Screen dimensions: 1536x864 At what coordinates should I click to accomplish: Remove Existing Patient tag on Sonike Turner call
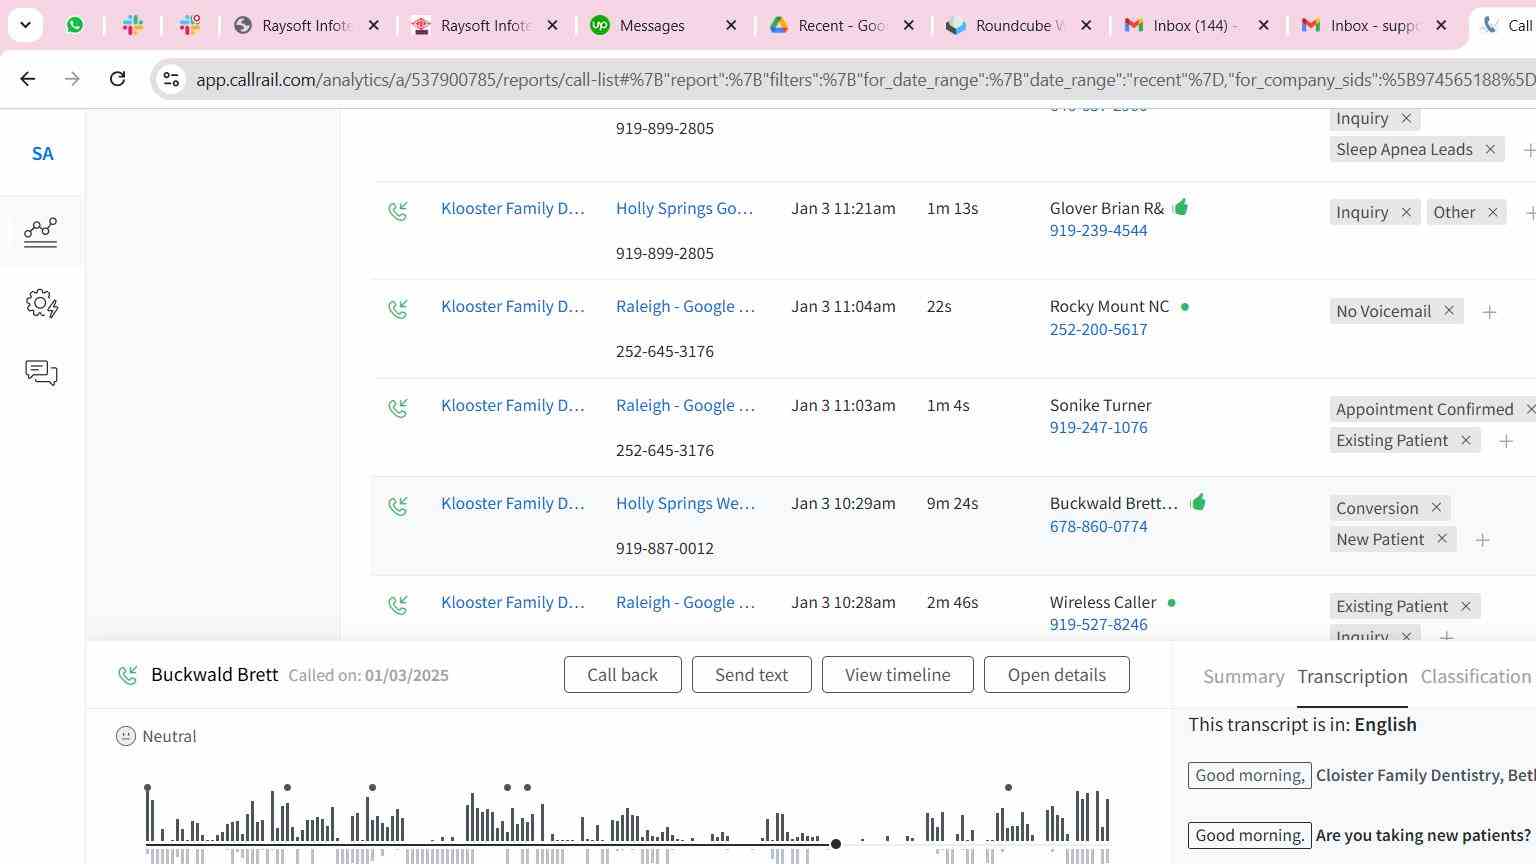[x=1466, y=440]
